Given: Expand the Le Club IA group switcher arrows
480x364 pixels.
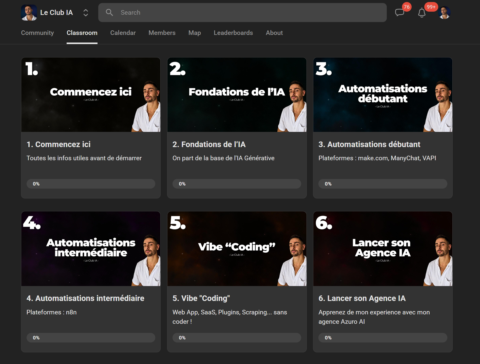Looking at the screenshot, I should coord(86,13).
